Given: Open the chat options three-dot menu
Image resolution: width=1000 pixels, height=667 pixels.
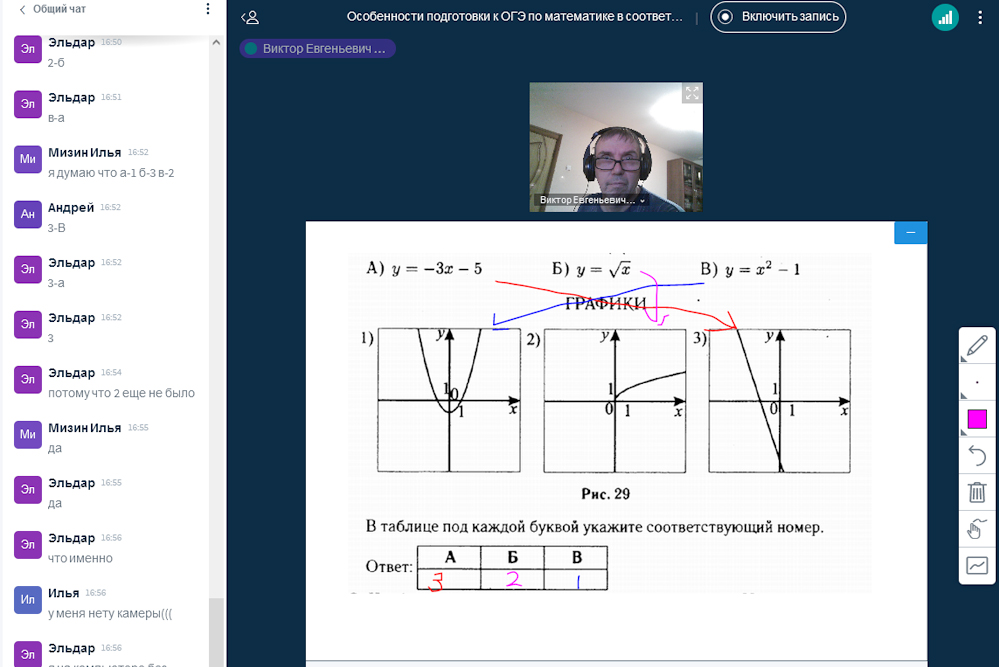Looking at the screenshot, I should click(208, 9).
